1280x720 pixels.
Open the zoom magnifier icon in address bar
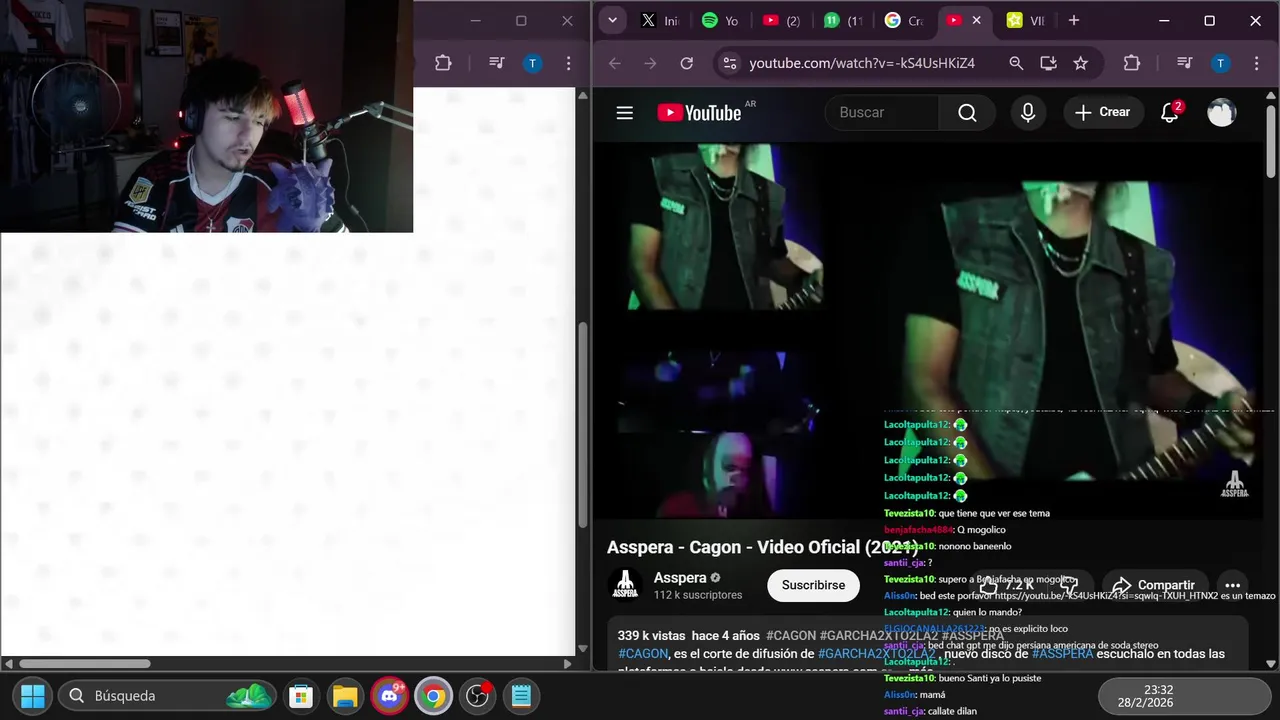(1016, 63)
